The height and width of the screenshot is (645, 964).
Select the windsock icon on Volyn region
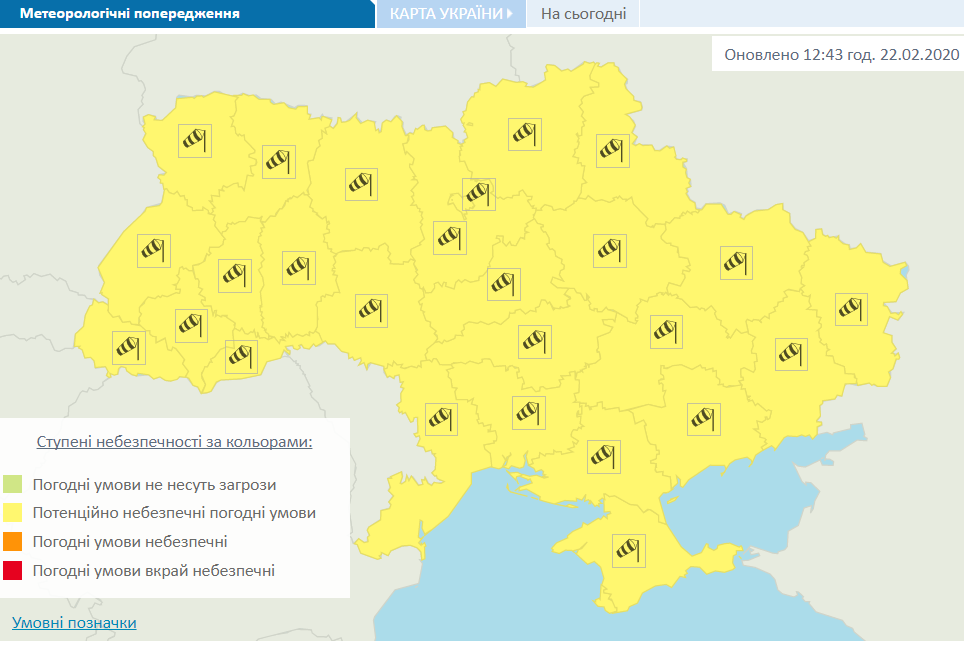coord(193,140)
